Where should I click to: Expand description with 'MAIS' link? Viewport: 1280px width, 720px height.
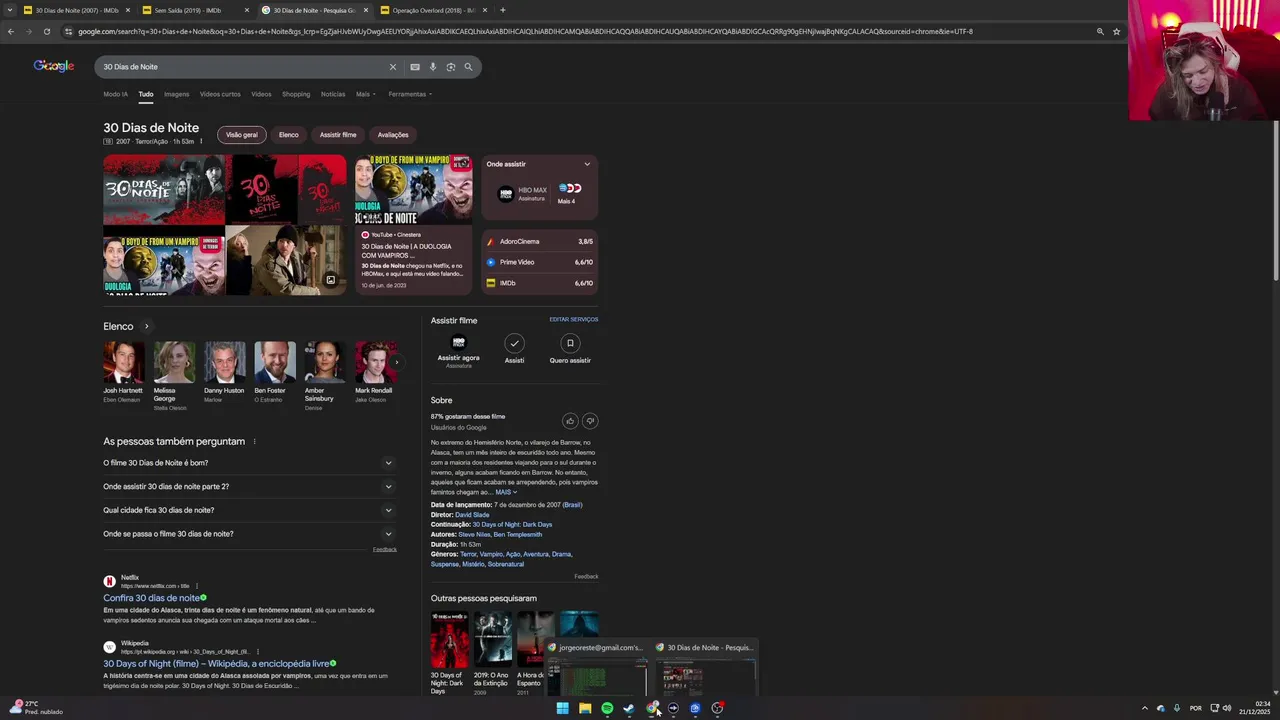click(x=505, y=492)
